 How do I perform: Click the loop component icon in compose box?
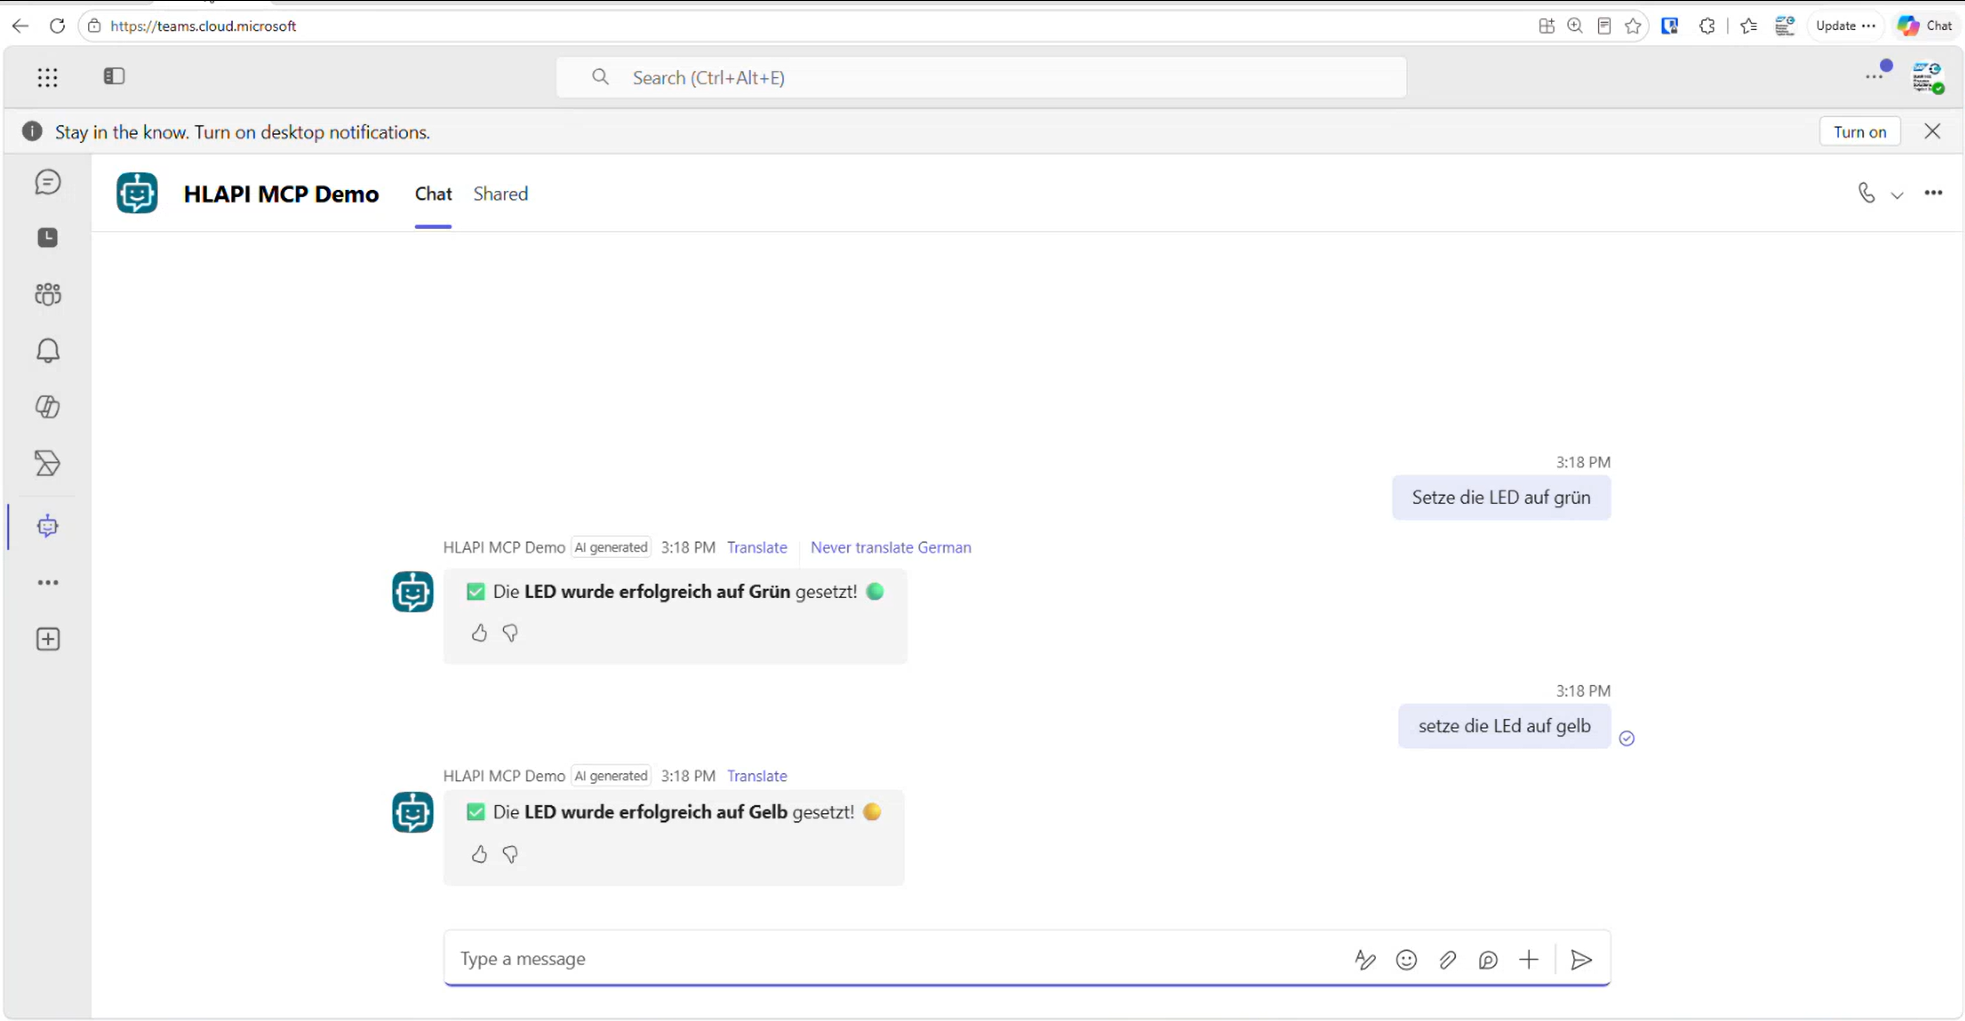(x=1488, y=960)
